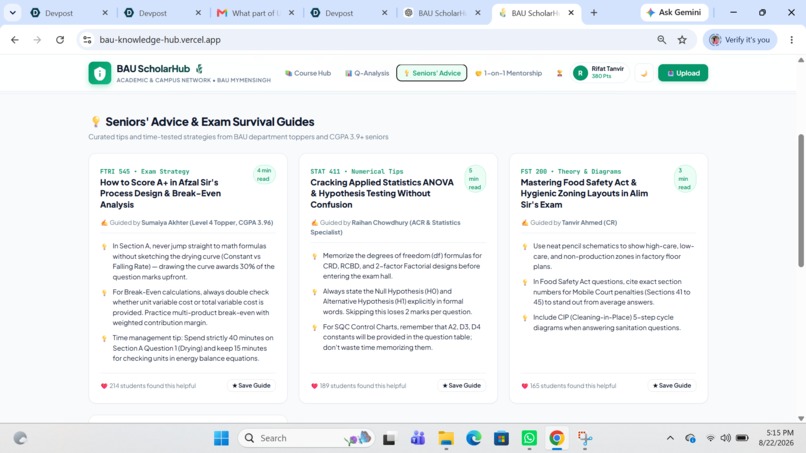Click the volume speaker tray icon
806x453 pixels.
(x=725, y=438)
